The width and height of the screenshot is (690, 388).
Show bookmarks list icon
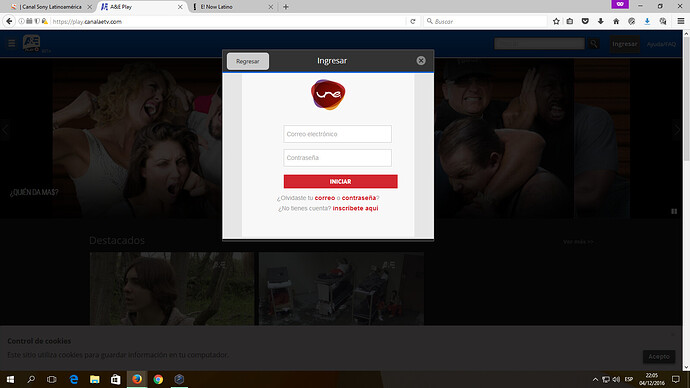tap(570, 21)
